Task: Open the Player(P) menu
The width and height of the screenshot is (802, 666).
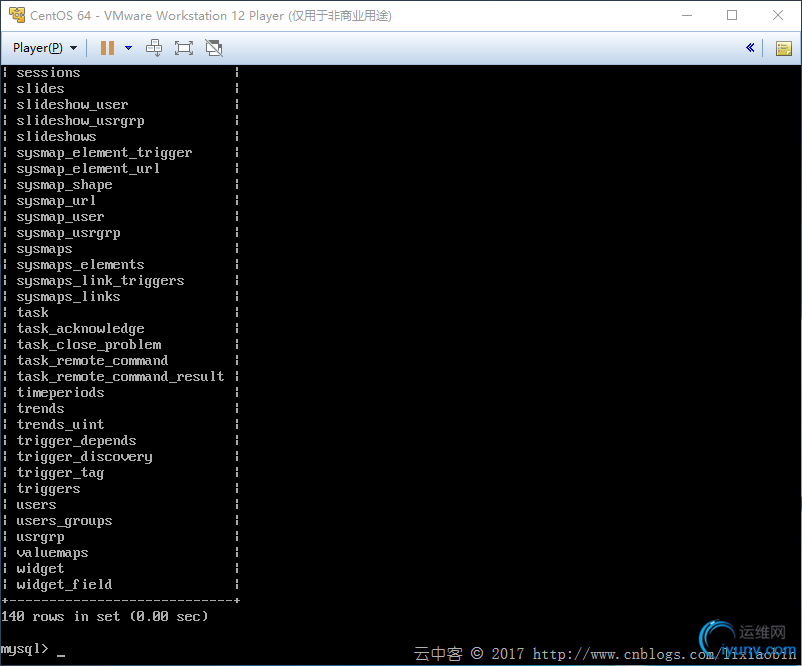Action: coord(45,48)
